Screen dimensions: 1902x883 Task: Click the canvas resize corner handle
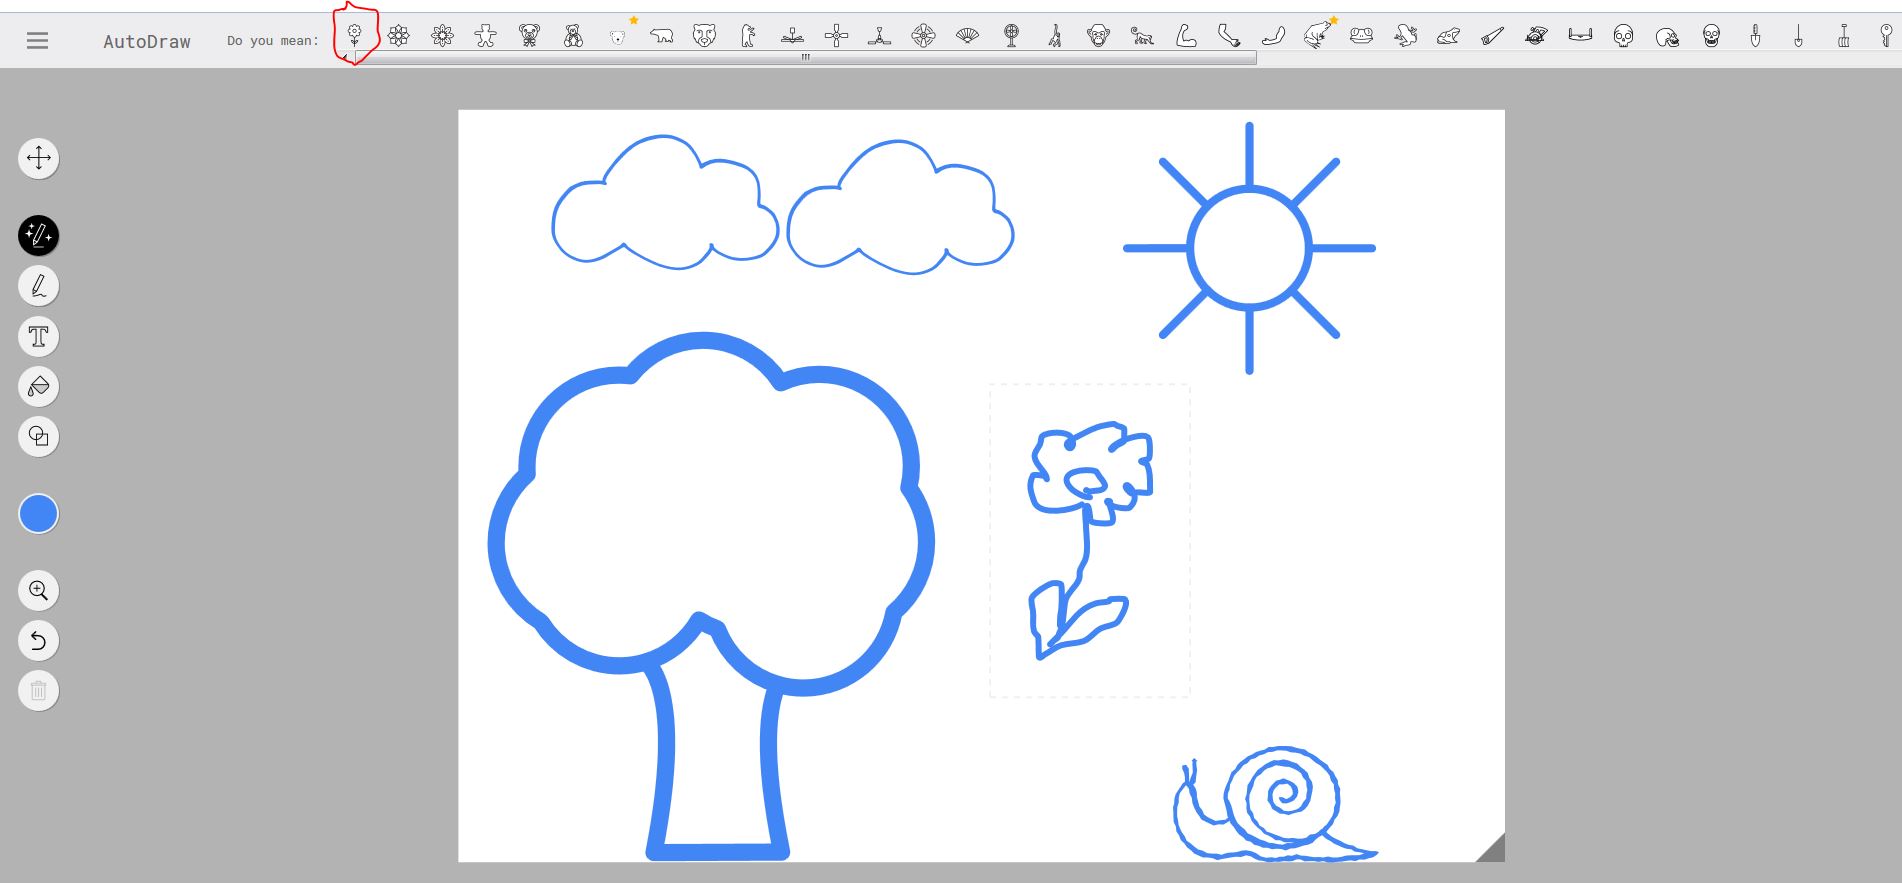coord(1491,848)
